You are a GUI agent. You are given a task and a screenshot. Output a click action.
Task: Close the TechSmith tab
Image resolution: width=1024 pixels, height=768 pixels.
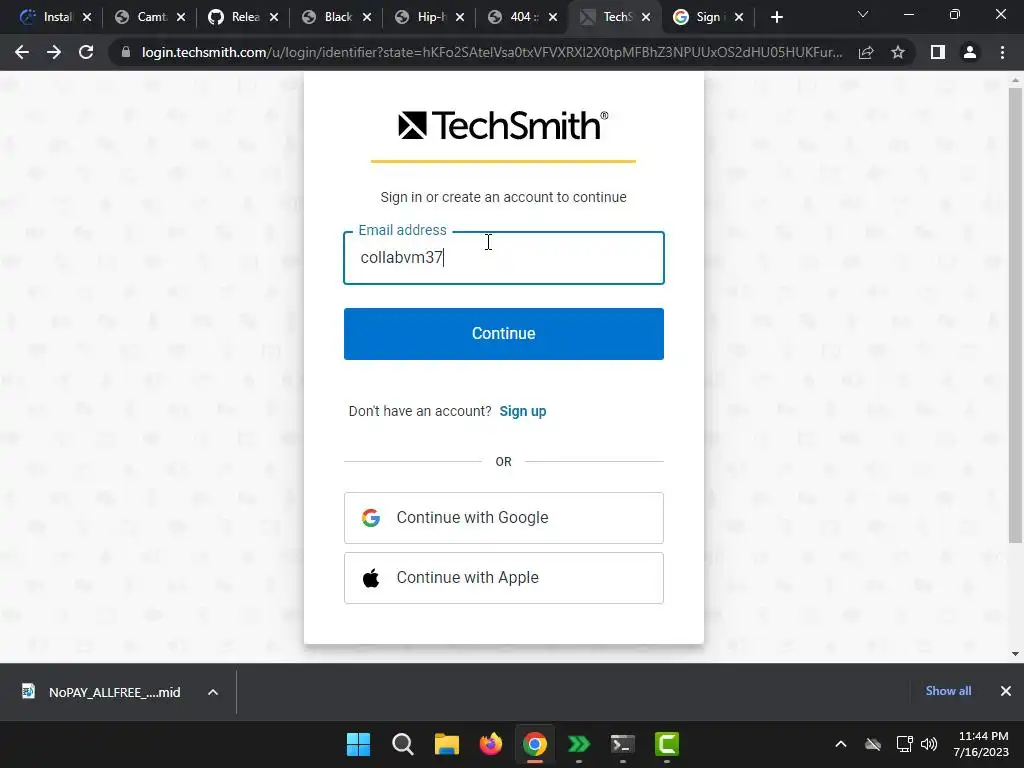point(646,17)
